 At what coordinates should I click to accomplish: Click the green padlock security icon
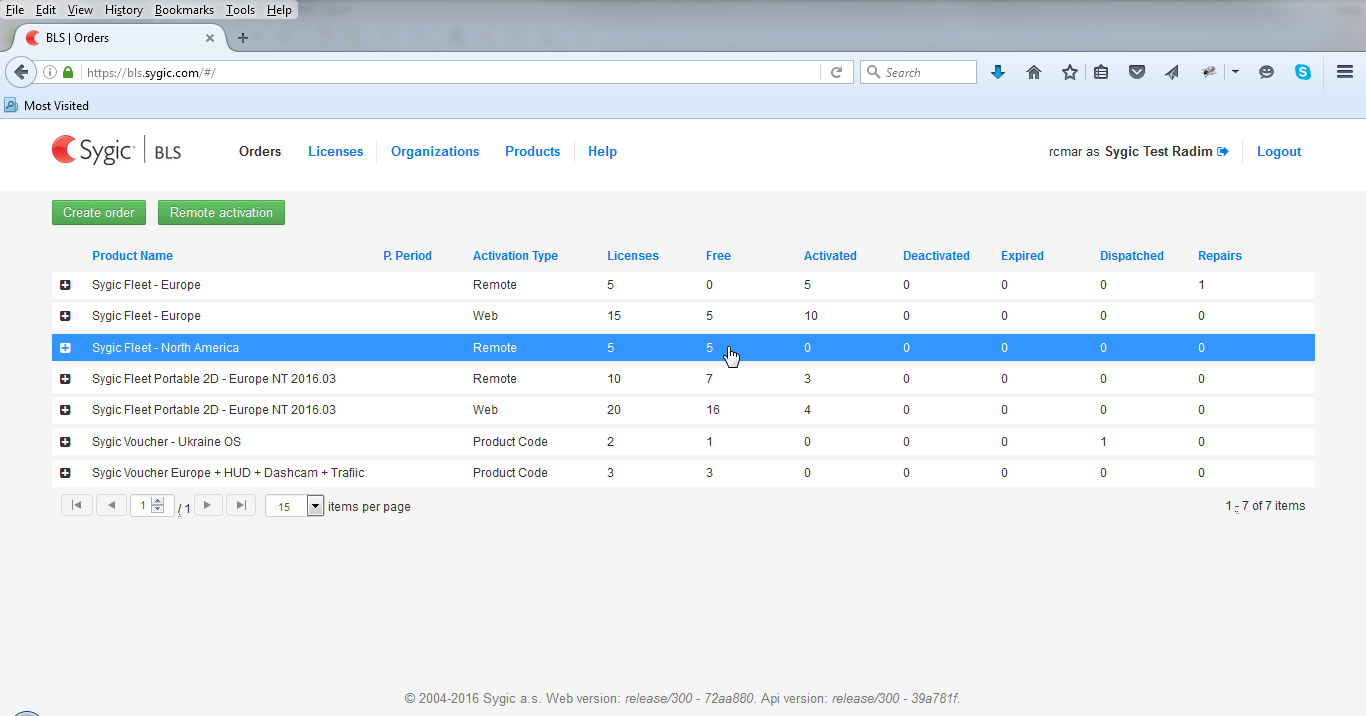[x=68, y=72]
